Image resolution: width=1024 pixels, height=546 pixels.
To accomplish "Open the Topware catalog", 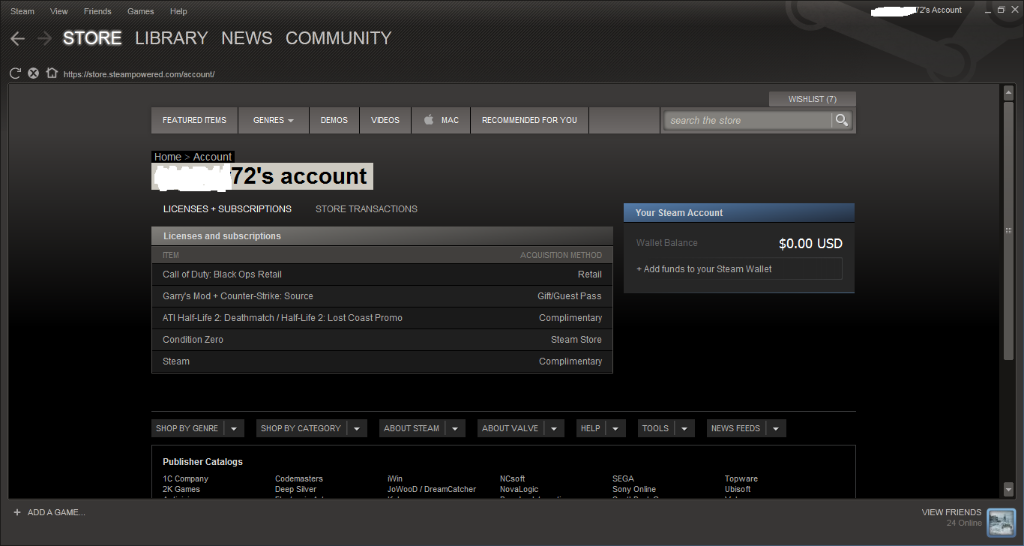I will (741, 479).
